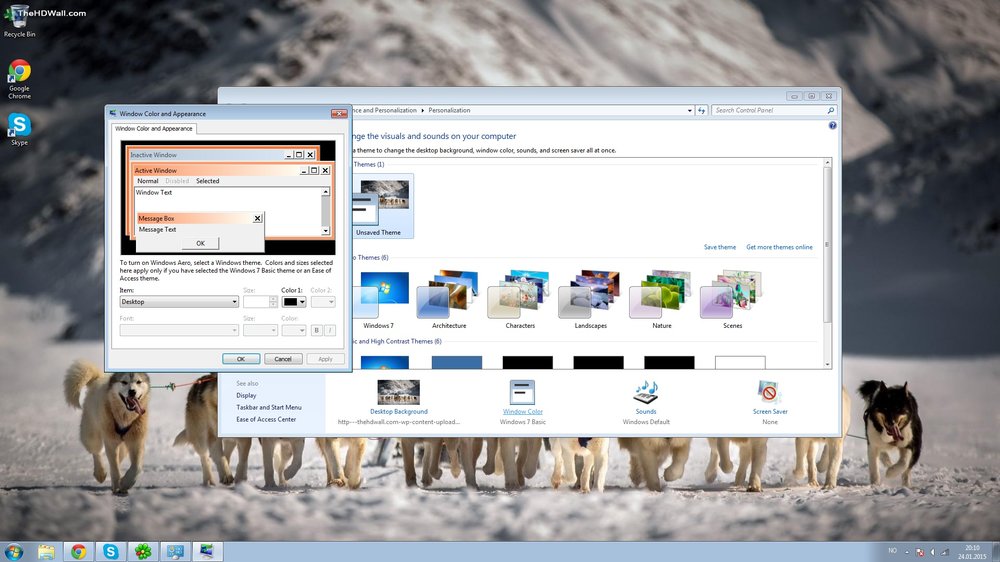Open the Screen Saver settings icon
1000x562 pixels.
(x=769, y=392)
